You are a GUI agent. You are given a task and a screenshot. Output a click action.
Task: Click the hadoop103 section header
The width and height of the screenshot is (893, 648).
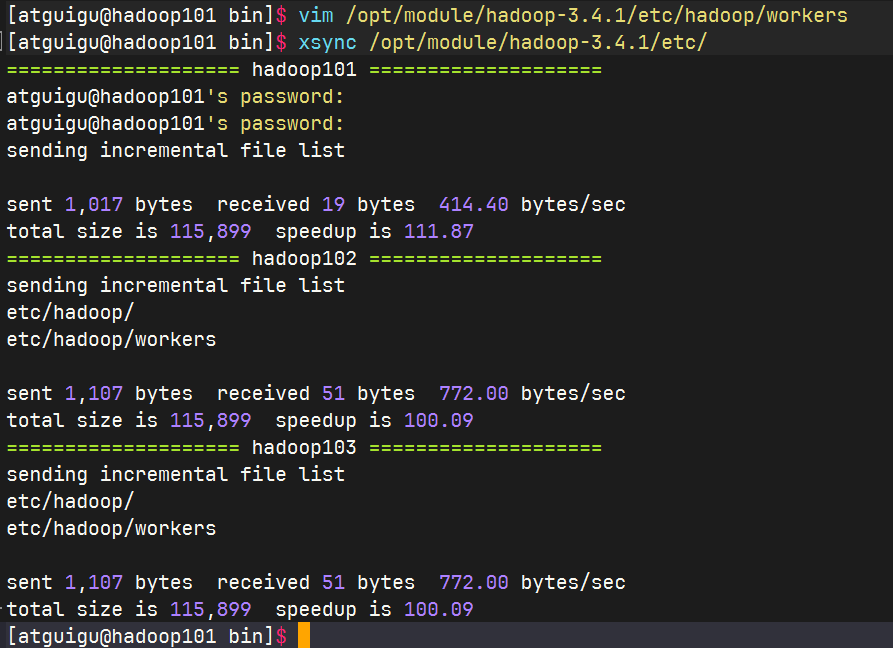[303, 447]
